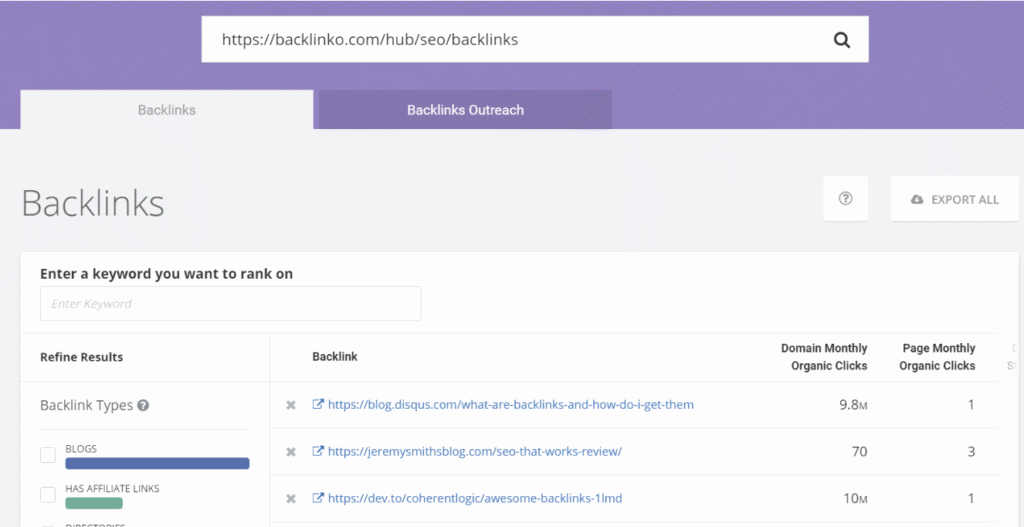Image resolution: width=1024 pixels, height=527 pixels.
Task: Click the URL search field with backlinko.com
Action: (535, 39)
